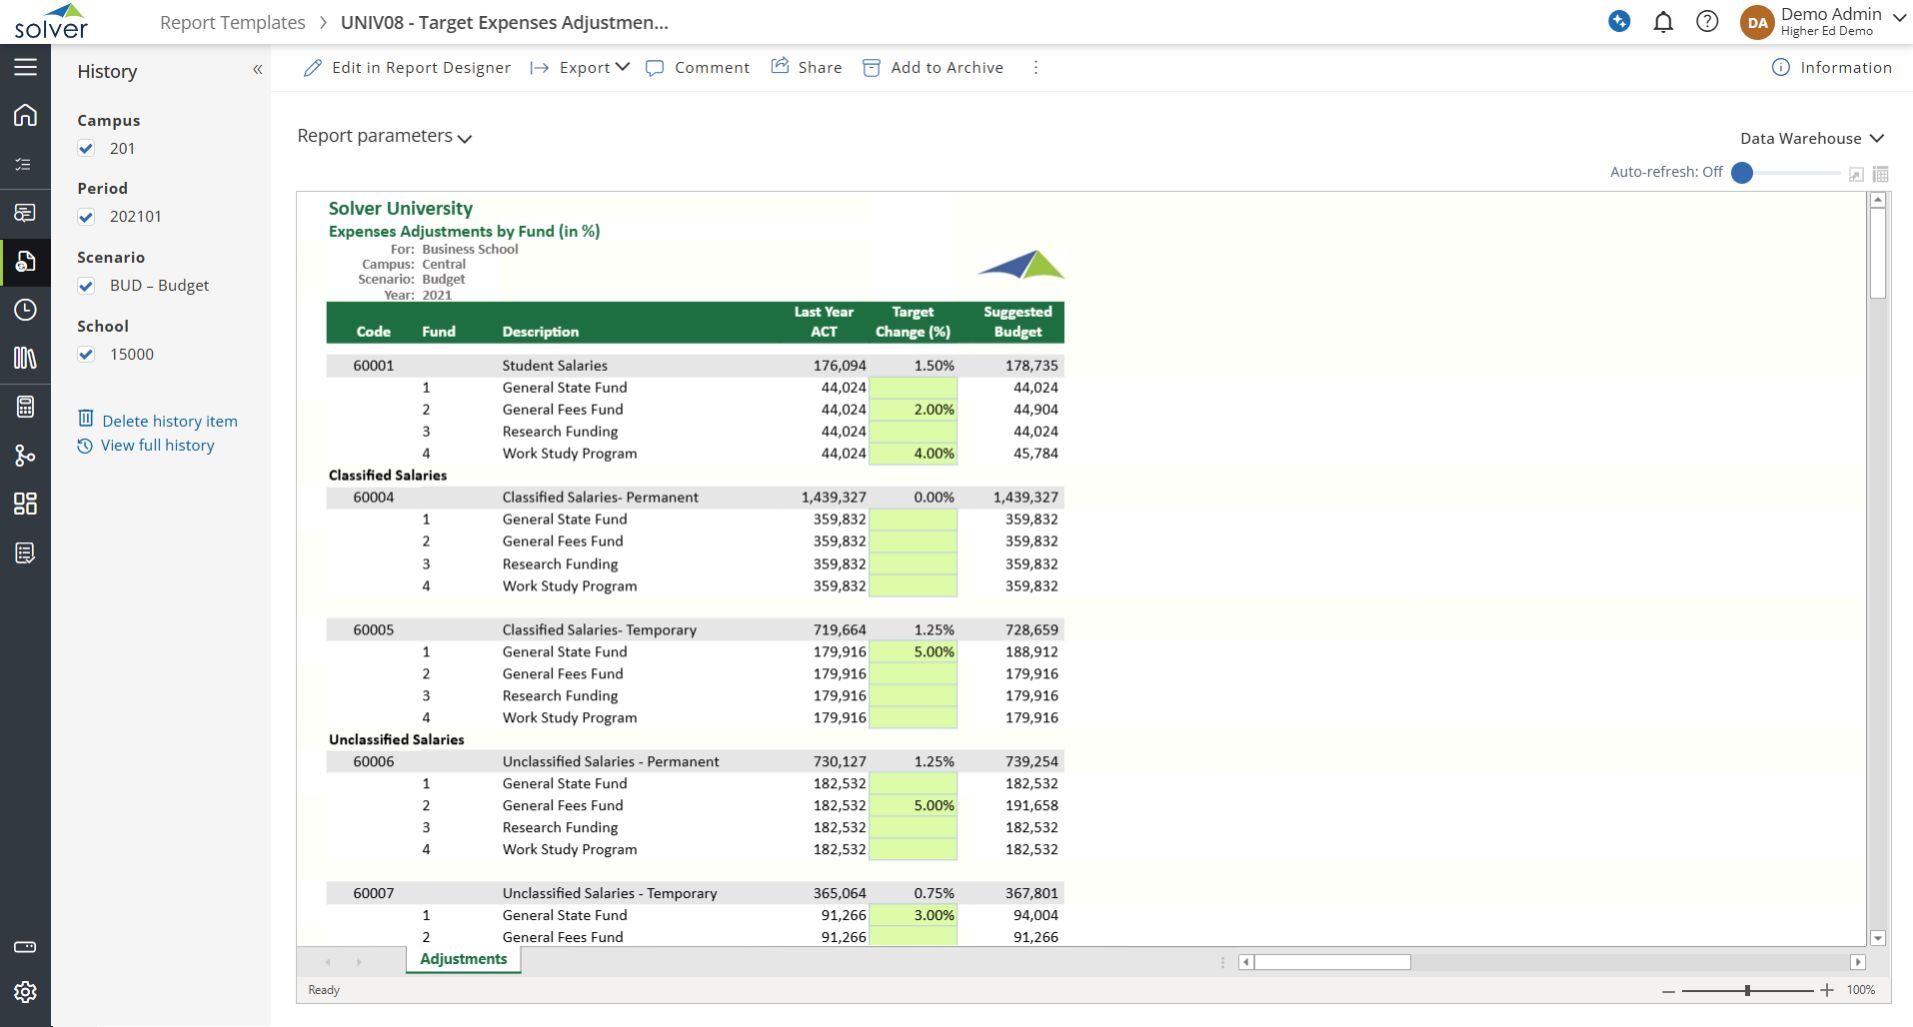Open the help question mark icon
Image resolution: width=1913 pixels, height=1027 pixels.
(1707, 22)
